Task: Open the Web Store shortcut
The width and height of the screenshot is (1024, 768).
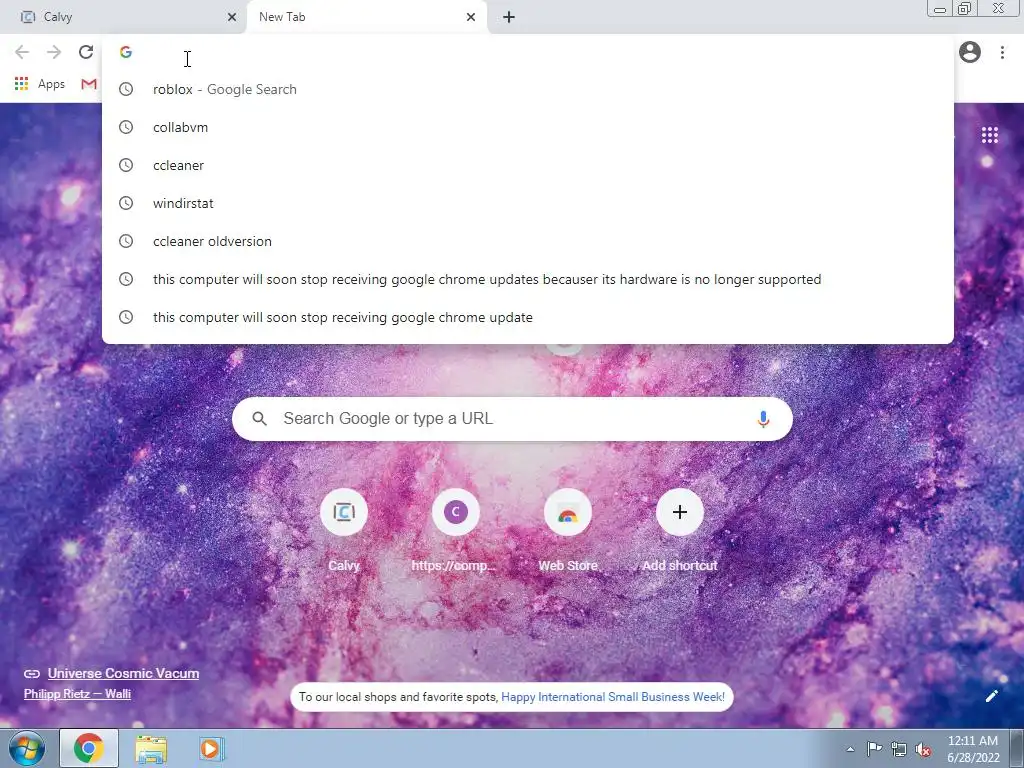Action: click(x=568, y=532)
